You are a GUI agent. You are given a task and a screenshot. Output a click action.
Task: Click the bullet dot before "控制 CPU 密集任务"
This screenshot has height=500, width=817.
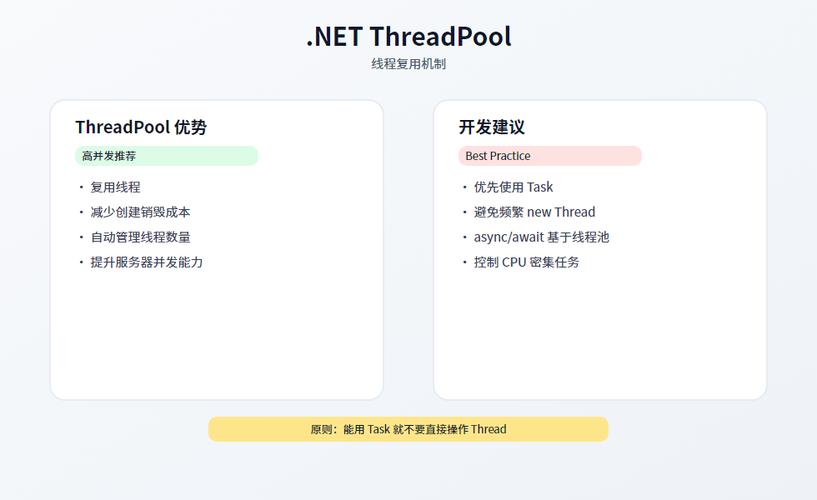click(464, 262)
